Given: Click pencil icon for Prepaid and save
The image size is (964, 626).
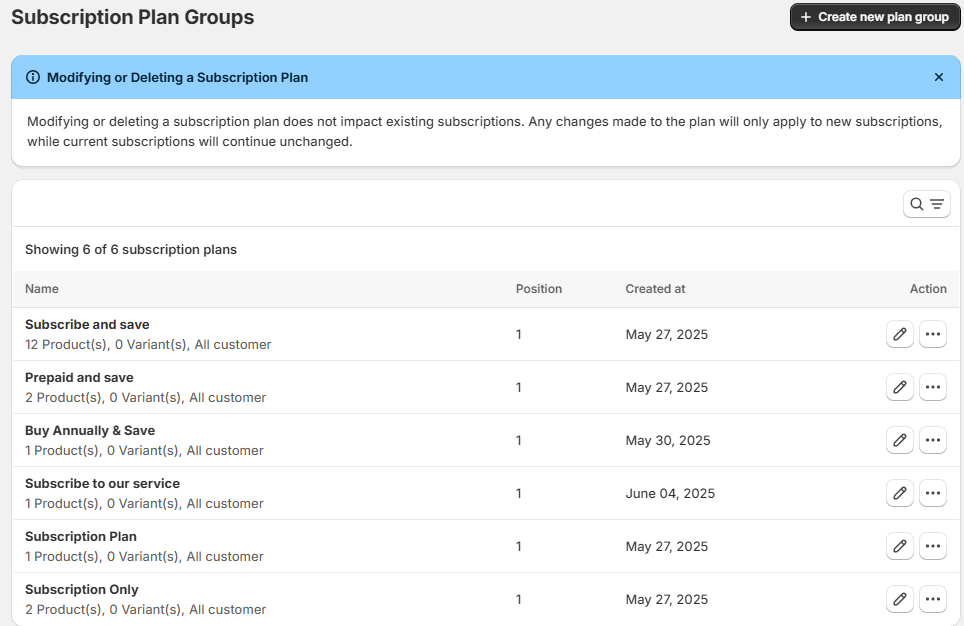Looking at the screenshot, I should [900, 387].
